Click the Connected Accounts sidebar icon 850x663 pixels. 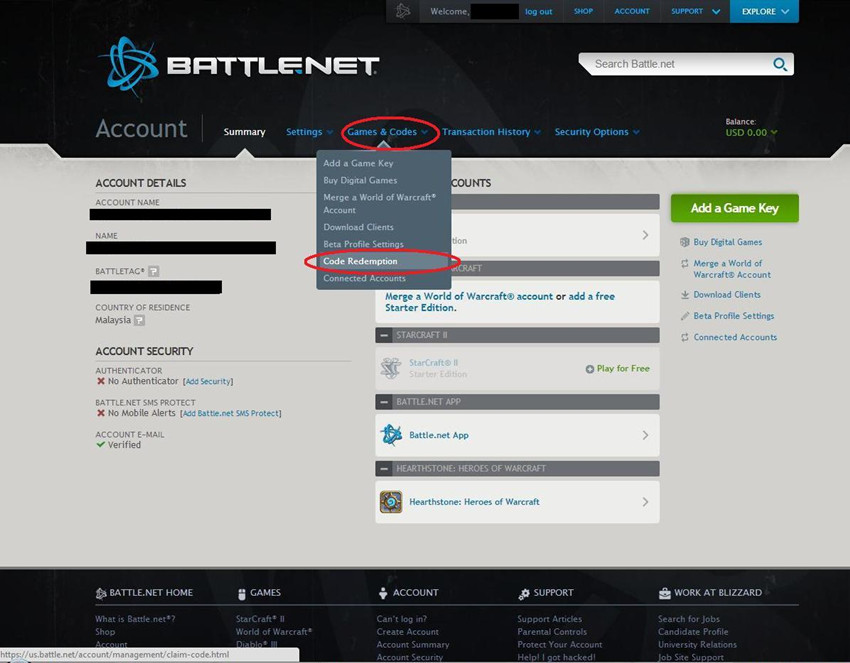pyautogui.click(x=685, y=337)
